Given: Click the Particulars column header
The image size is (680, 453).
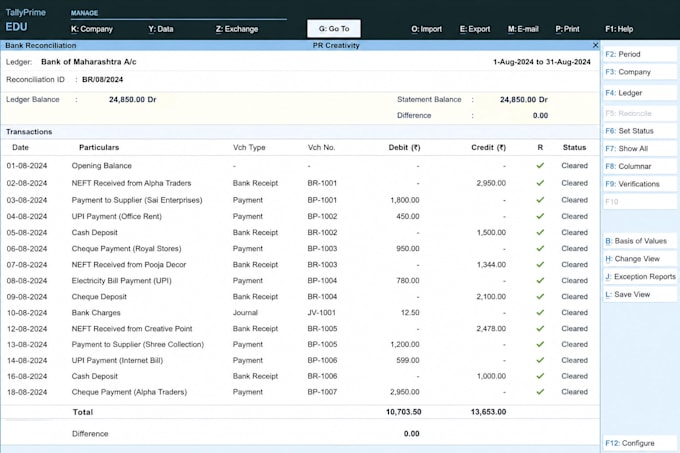Looking at the screenshot, I should click(99, 147).
